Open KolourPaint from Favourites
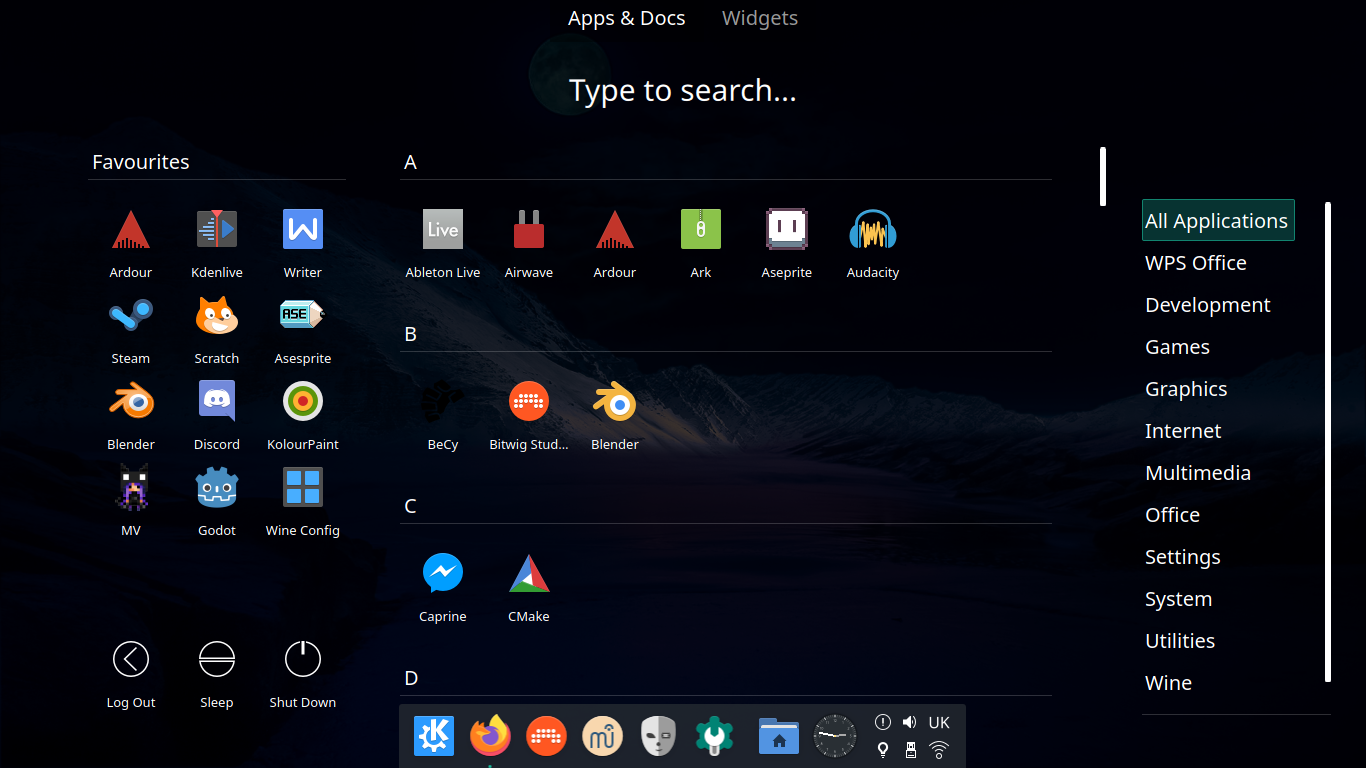Image resolution: width=1366 pixels, height=768 pixels. tap(303, 415)
